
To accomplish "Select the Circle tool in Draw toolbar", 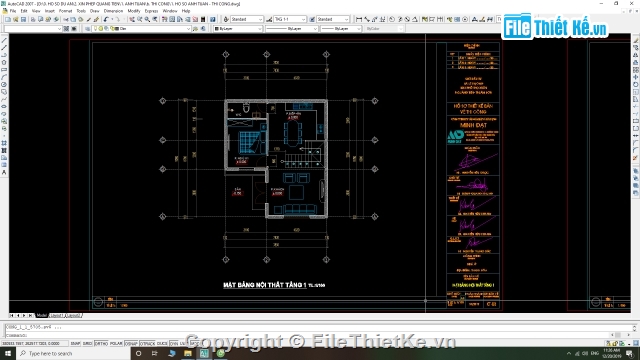I will (x=4, y=84).
